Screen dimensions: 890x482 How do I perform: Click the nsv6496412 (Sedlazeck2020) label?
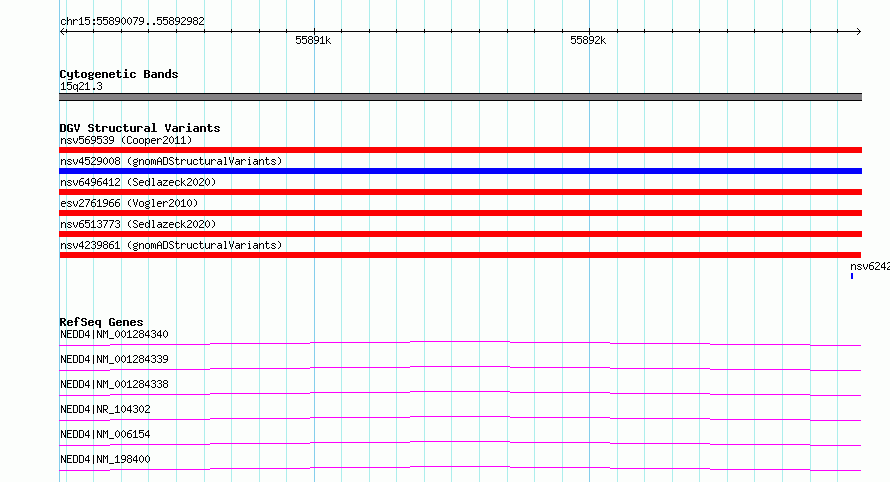click(138, 182)
